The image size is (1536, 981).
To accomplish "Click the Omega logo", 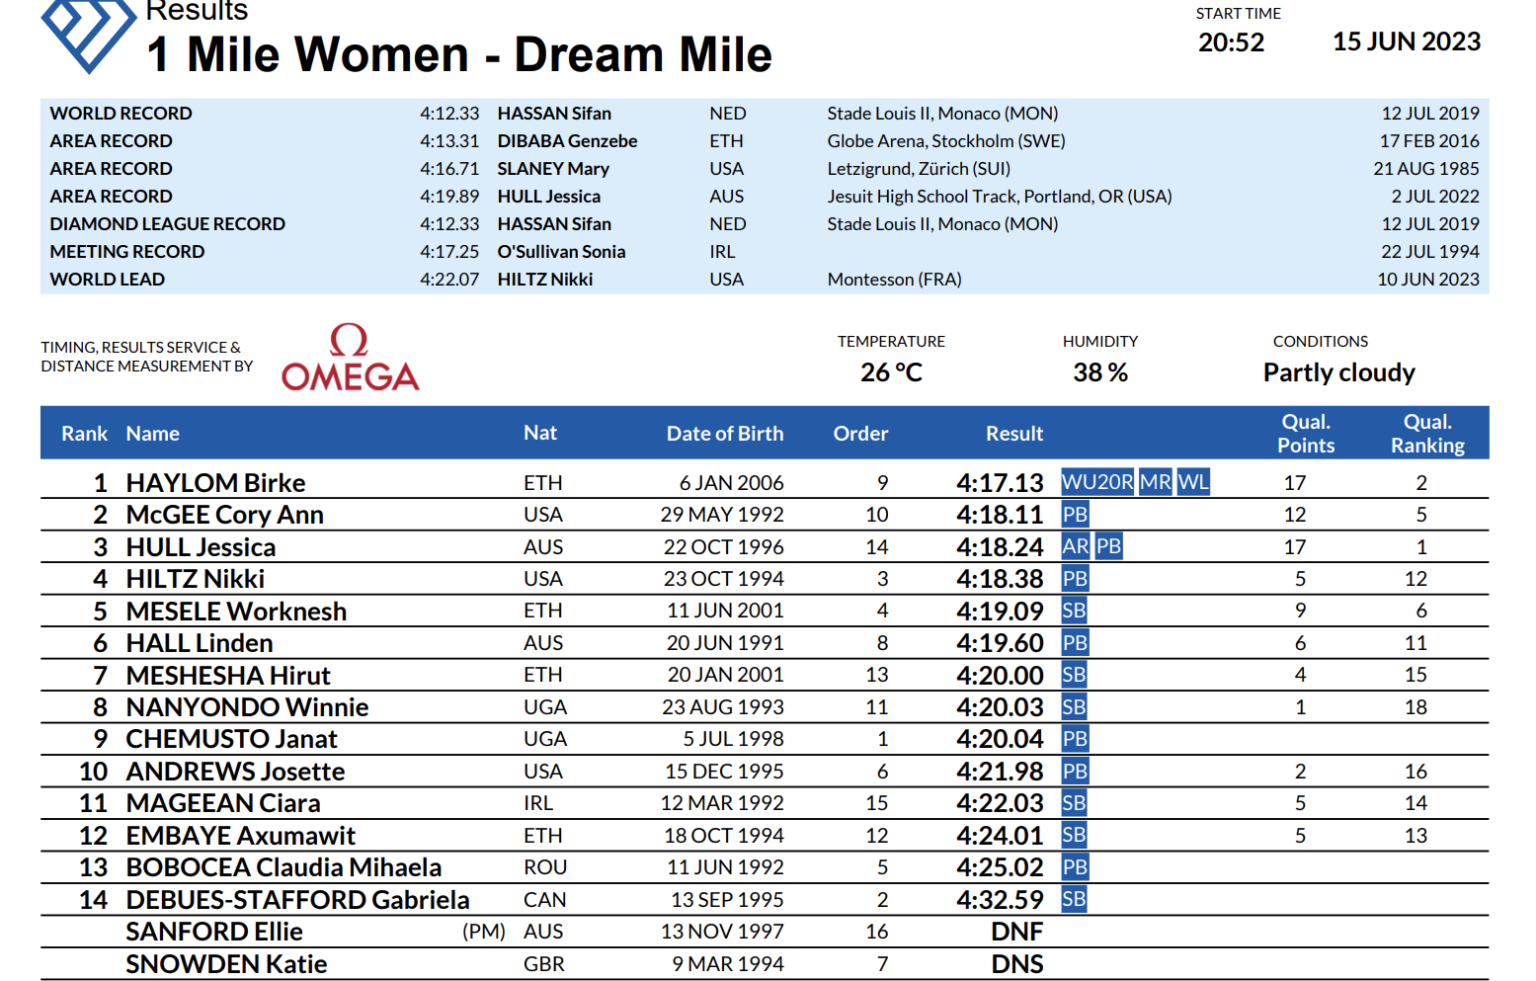I will tap(350, 358).
